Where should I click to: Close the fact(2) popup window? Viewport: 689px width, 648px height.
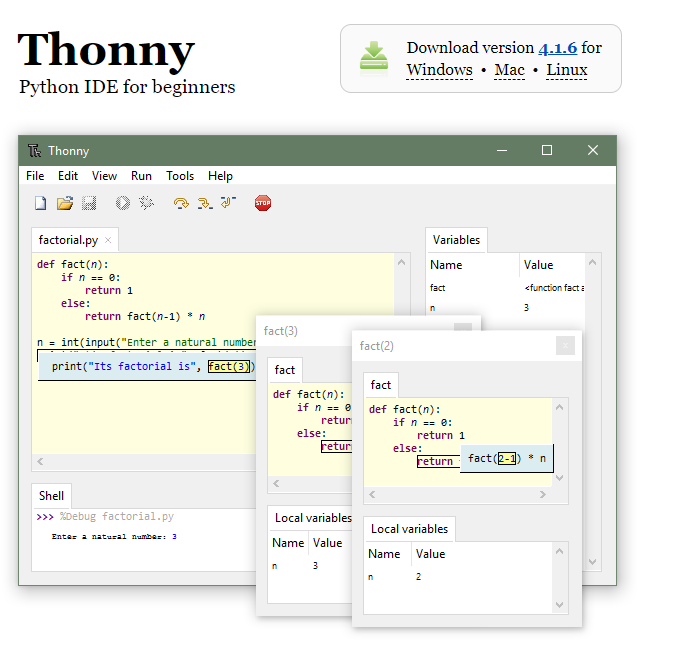[x=565, y=346]
